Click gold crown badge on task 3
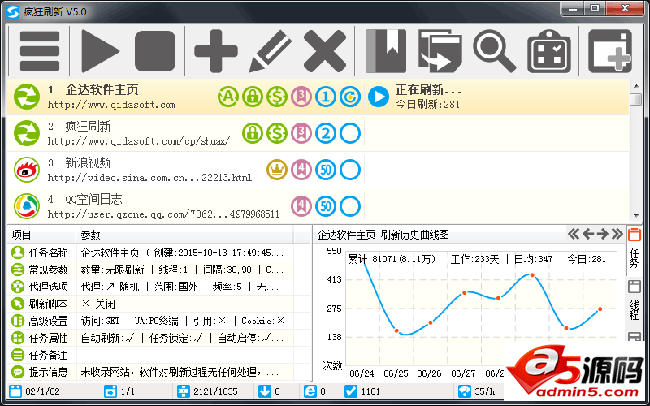 click(277, 170)
